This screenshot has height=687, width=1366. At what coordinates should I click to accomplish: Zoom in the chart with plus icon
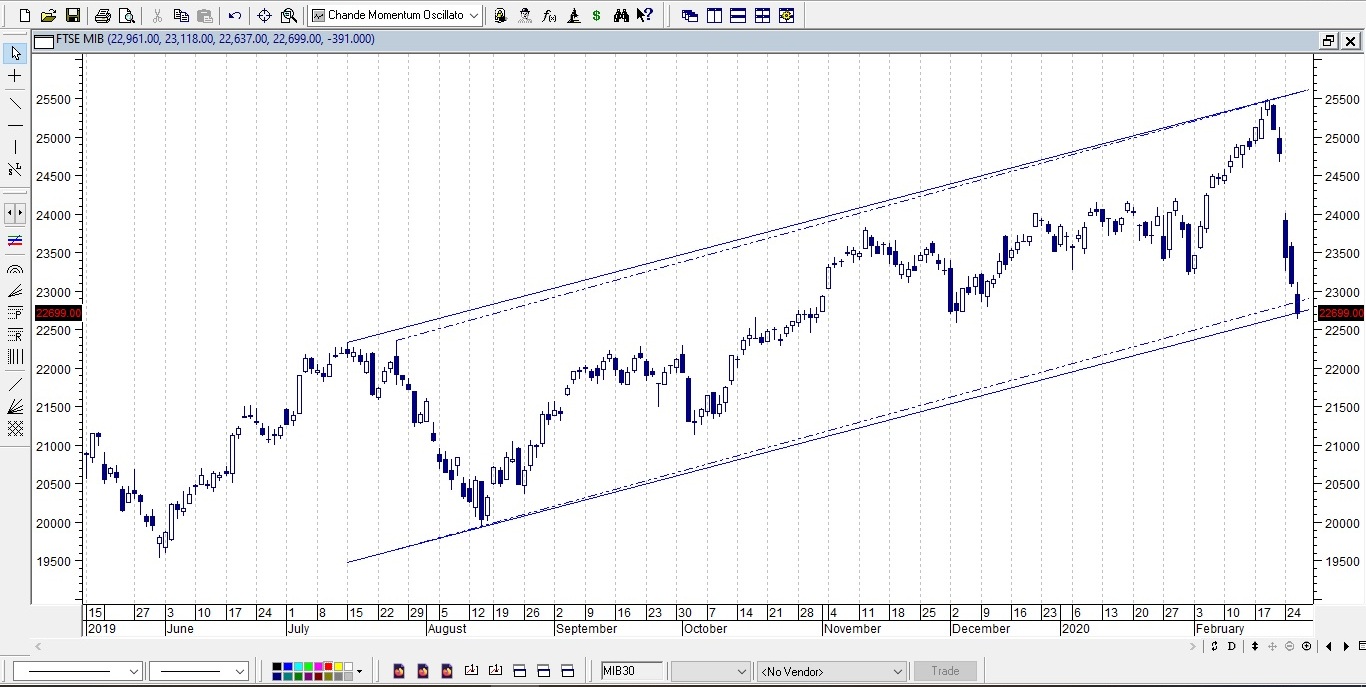[1306, 647]
